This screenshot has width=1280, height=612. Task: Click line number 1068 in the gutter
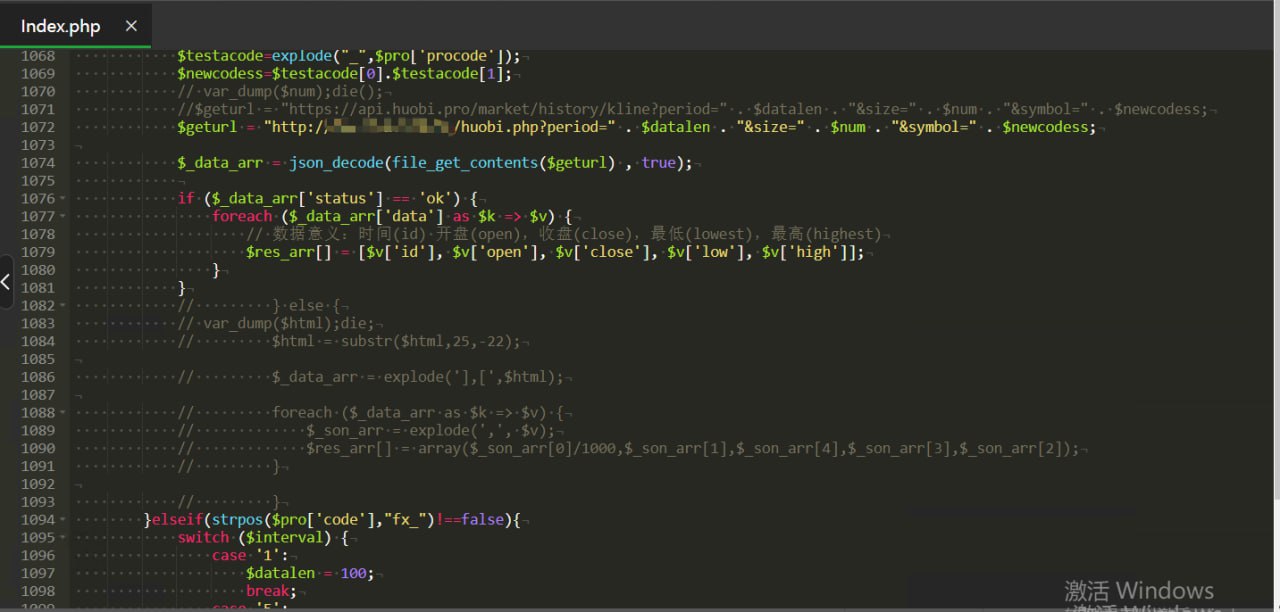tap(38, 56)
